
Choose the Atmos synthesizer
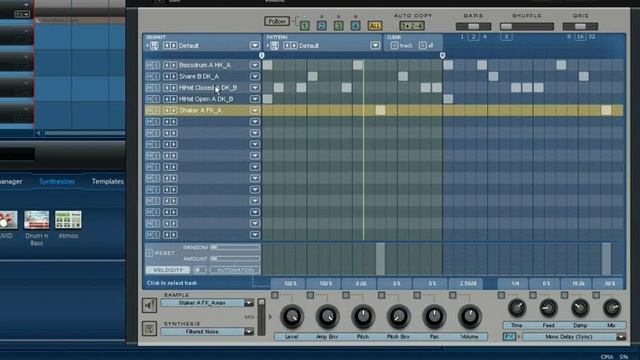pyautogui.click(x=68, y=220)
